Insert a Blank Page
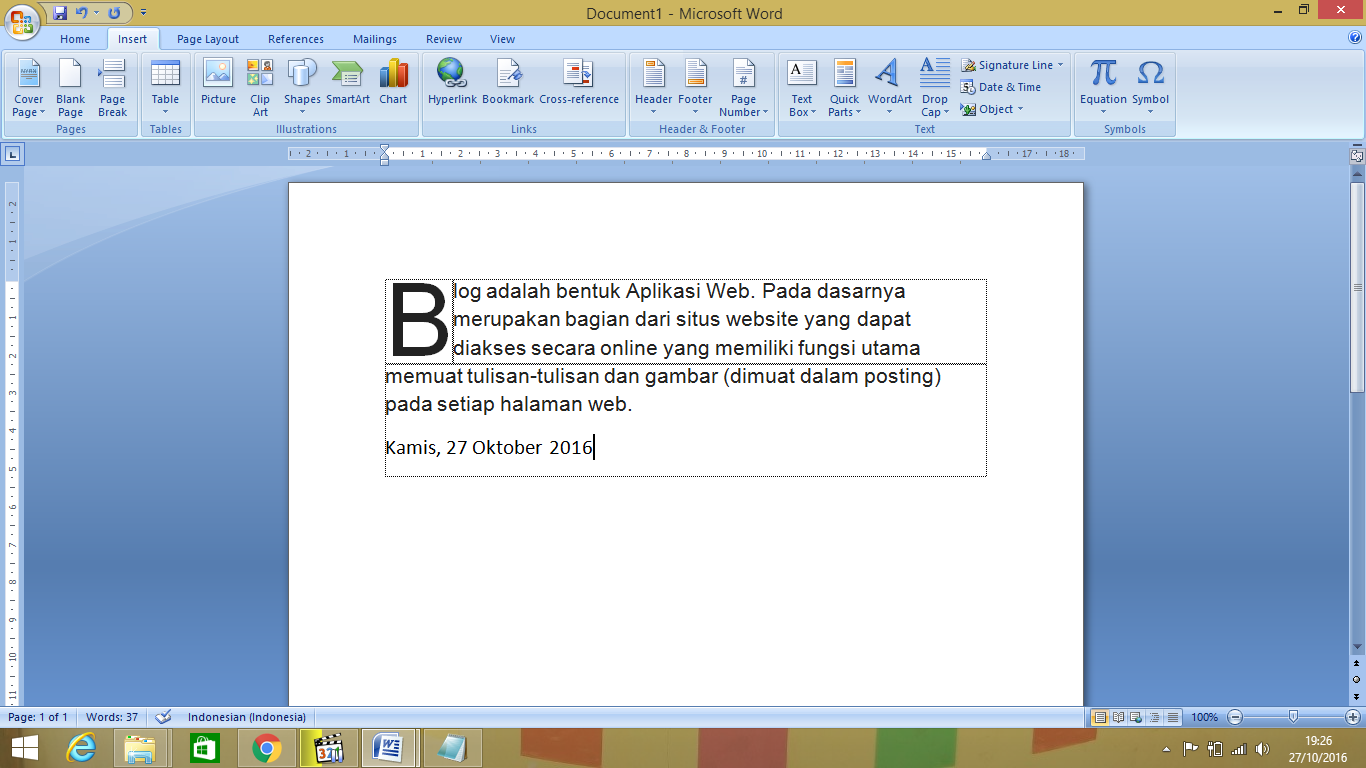The image size is (1366, 768). (x=71, y=88)
